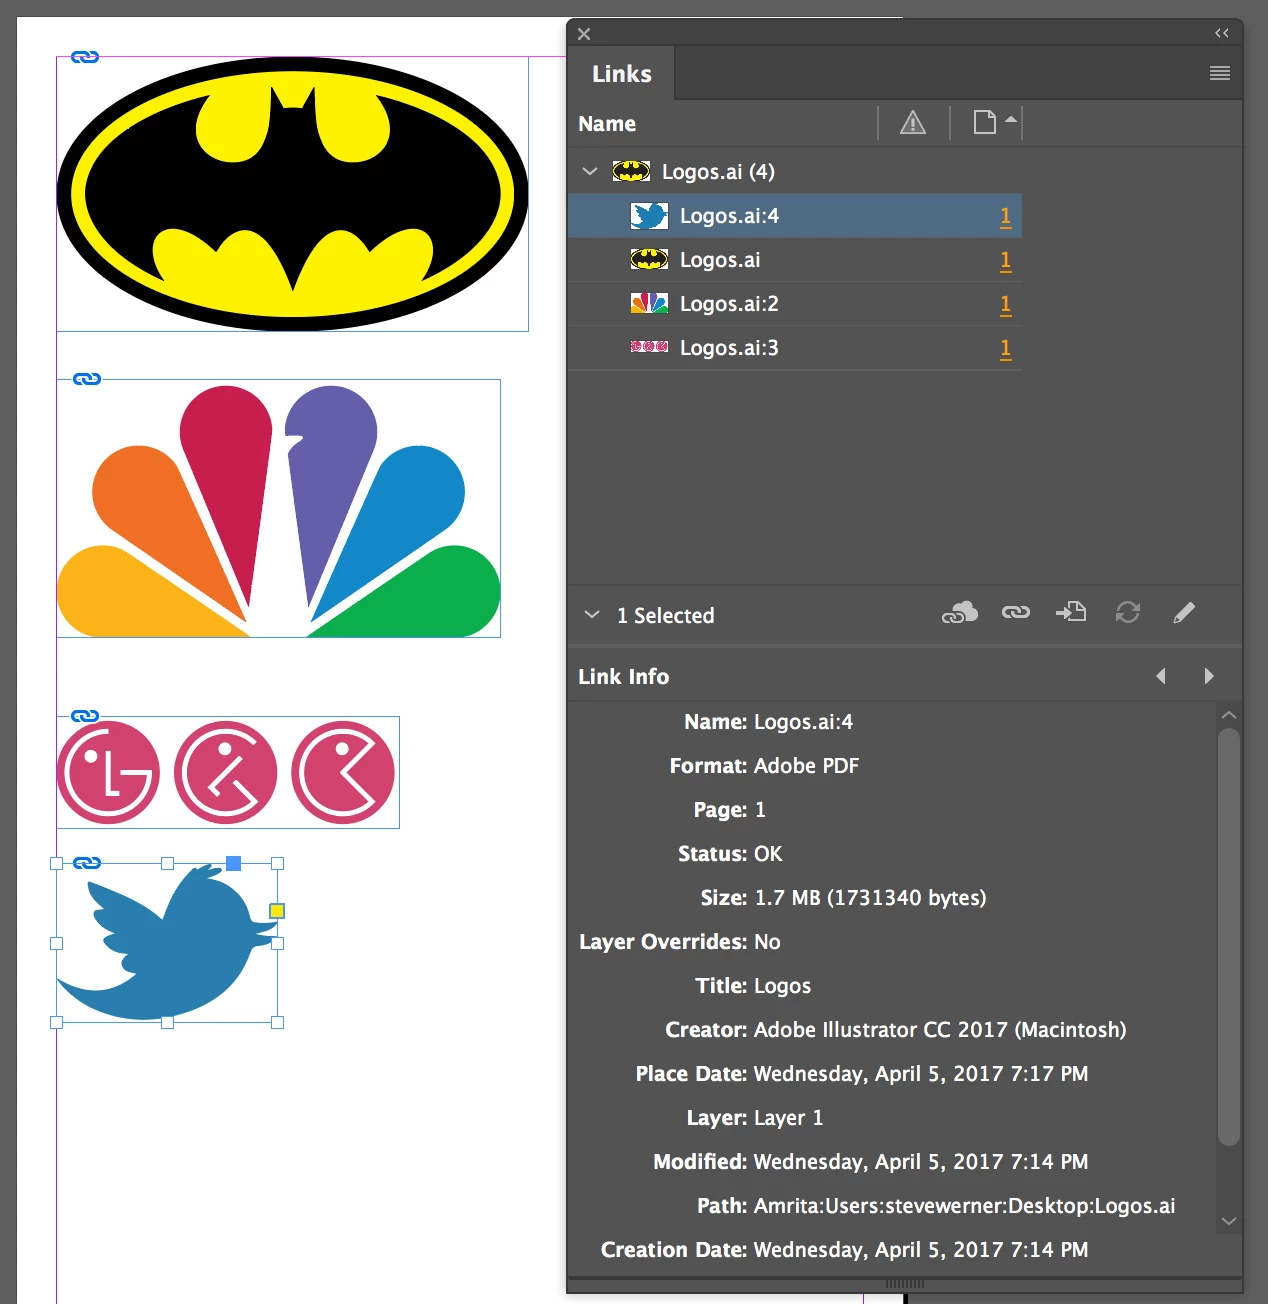Show previous link info with left arrow
The image size is (1268, 1304).
(1161, 676)
